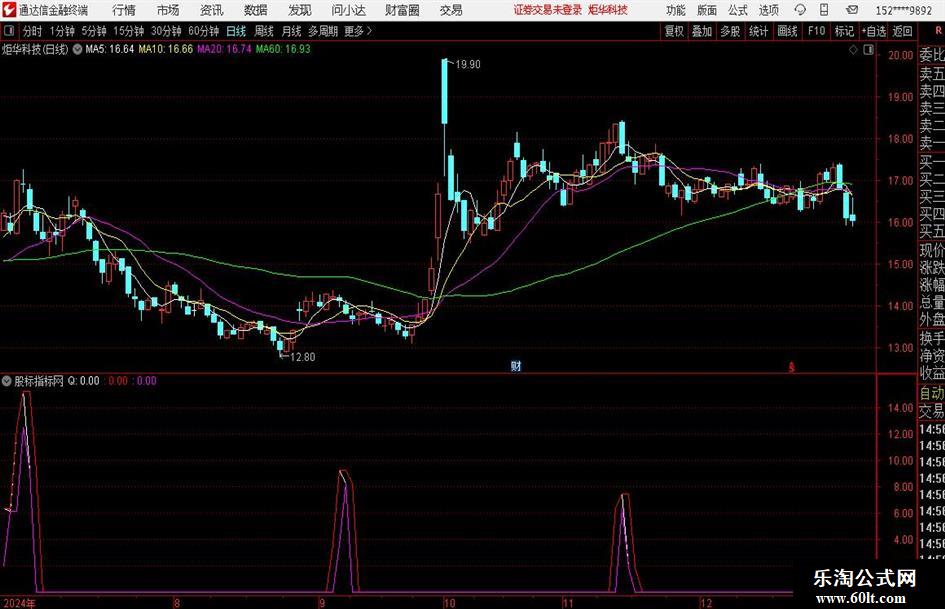Open the customer service headset icon

tap(800, 10)
